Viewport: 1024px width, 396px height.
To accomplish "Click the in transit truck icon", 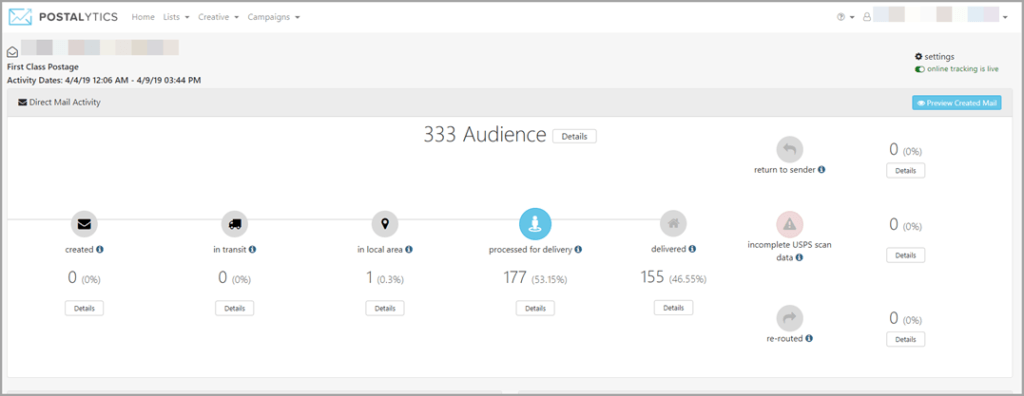I will [234, 224].
